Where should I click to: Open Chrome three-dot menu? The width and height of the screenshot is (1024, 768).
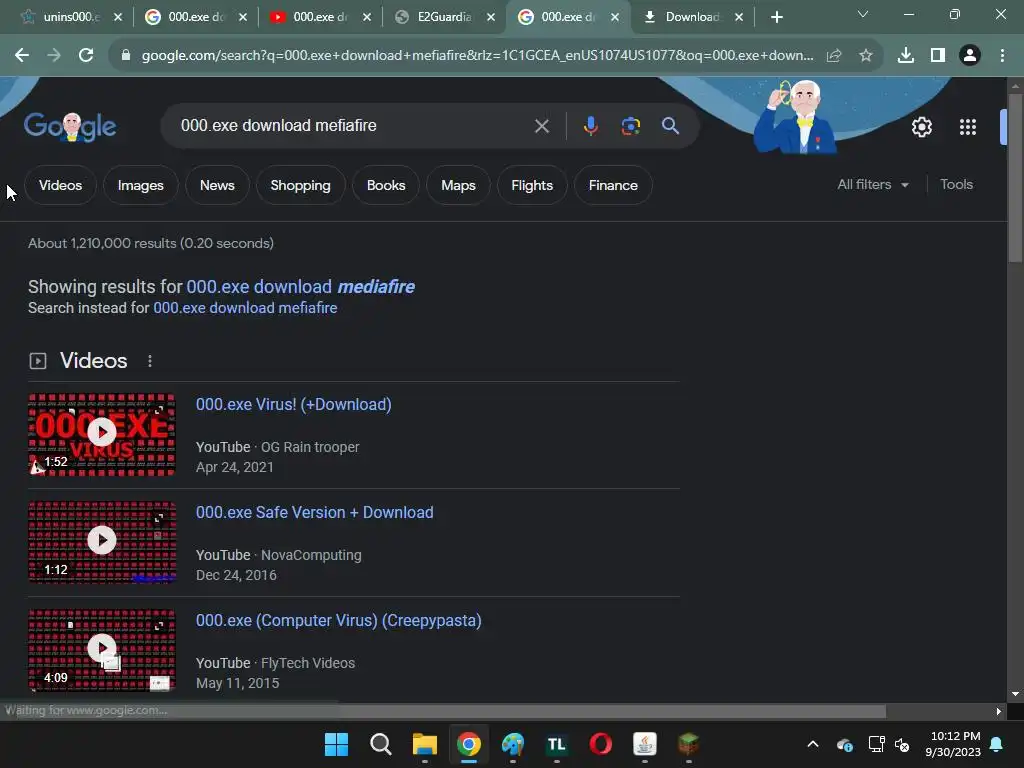(1002, 56)
